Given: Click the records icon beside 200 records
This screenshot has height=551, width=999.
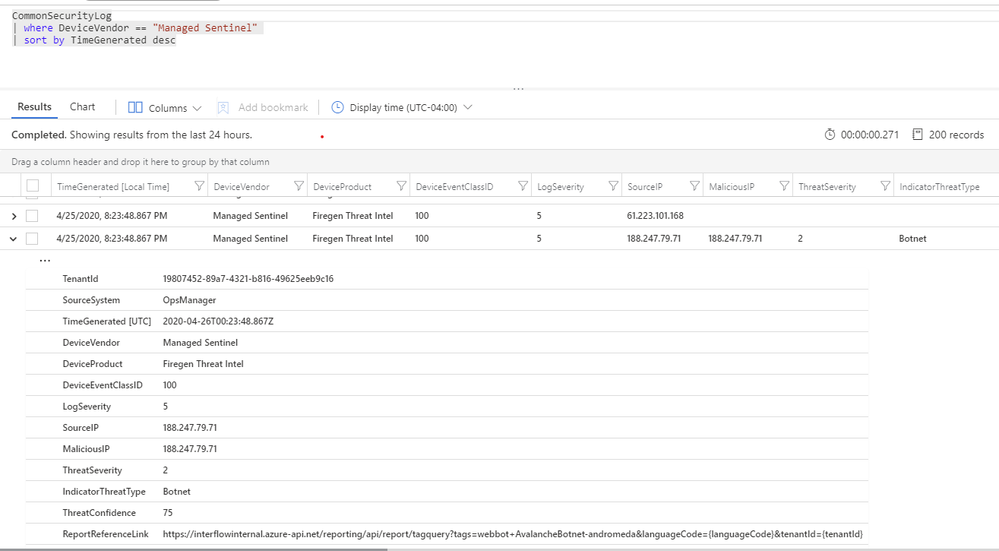Looking at the screenshot, I should click(x=917, y=134).
